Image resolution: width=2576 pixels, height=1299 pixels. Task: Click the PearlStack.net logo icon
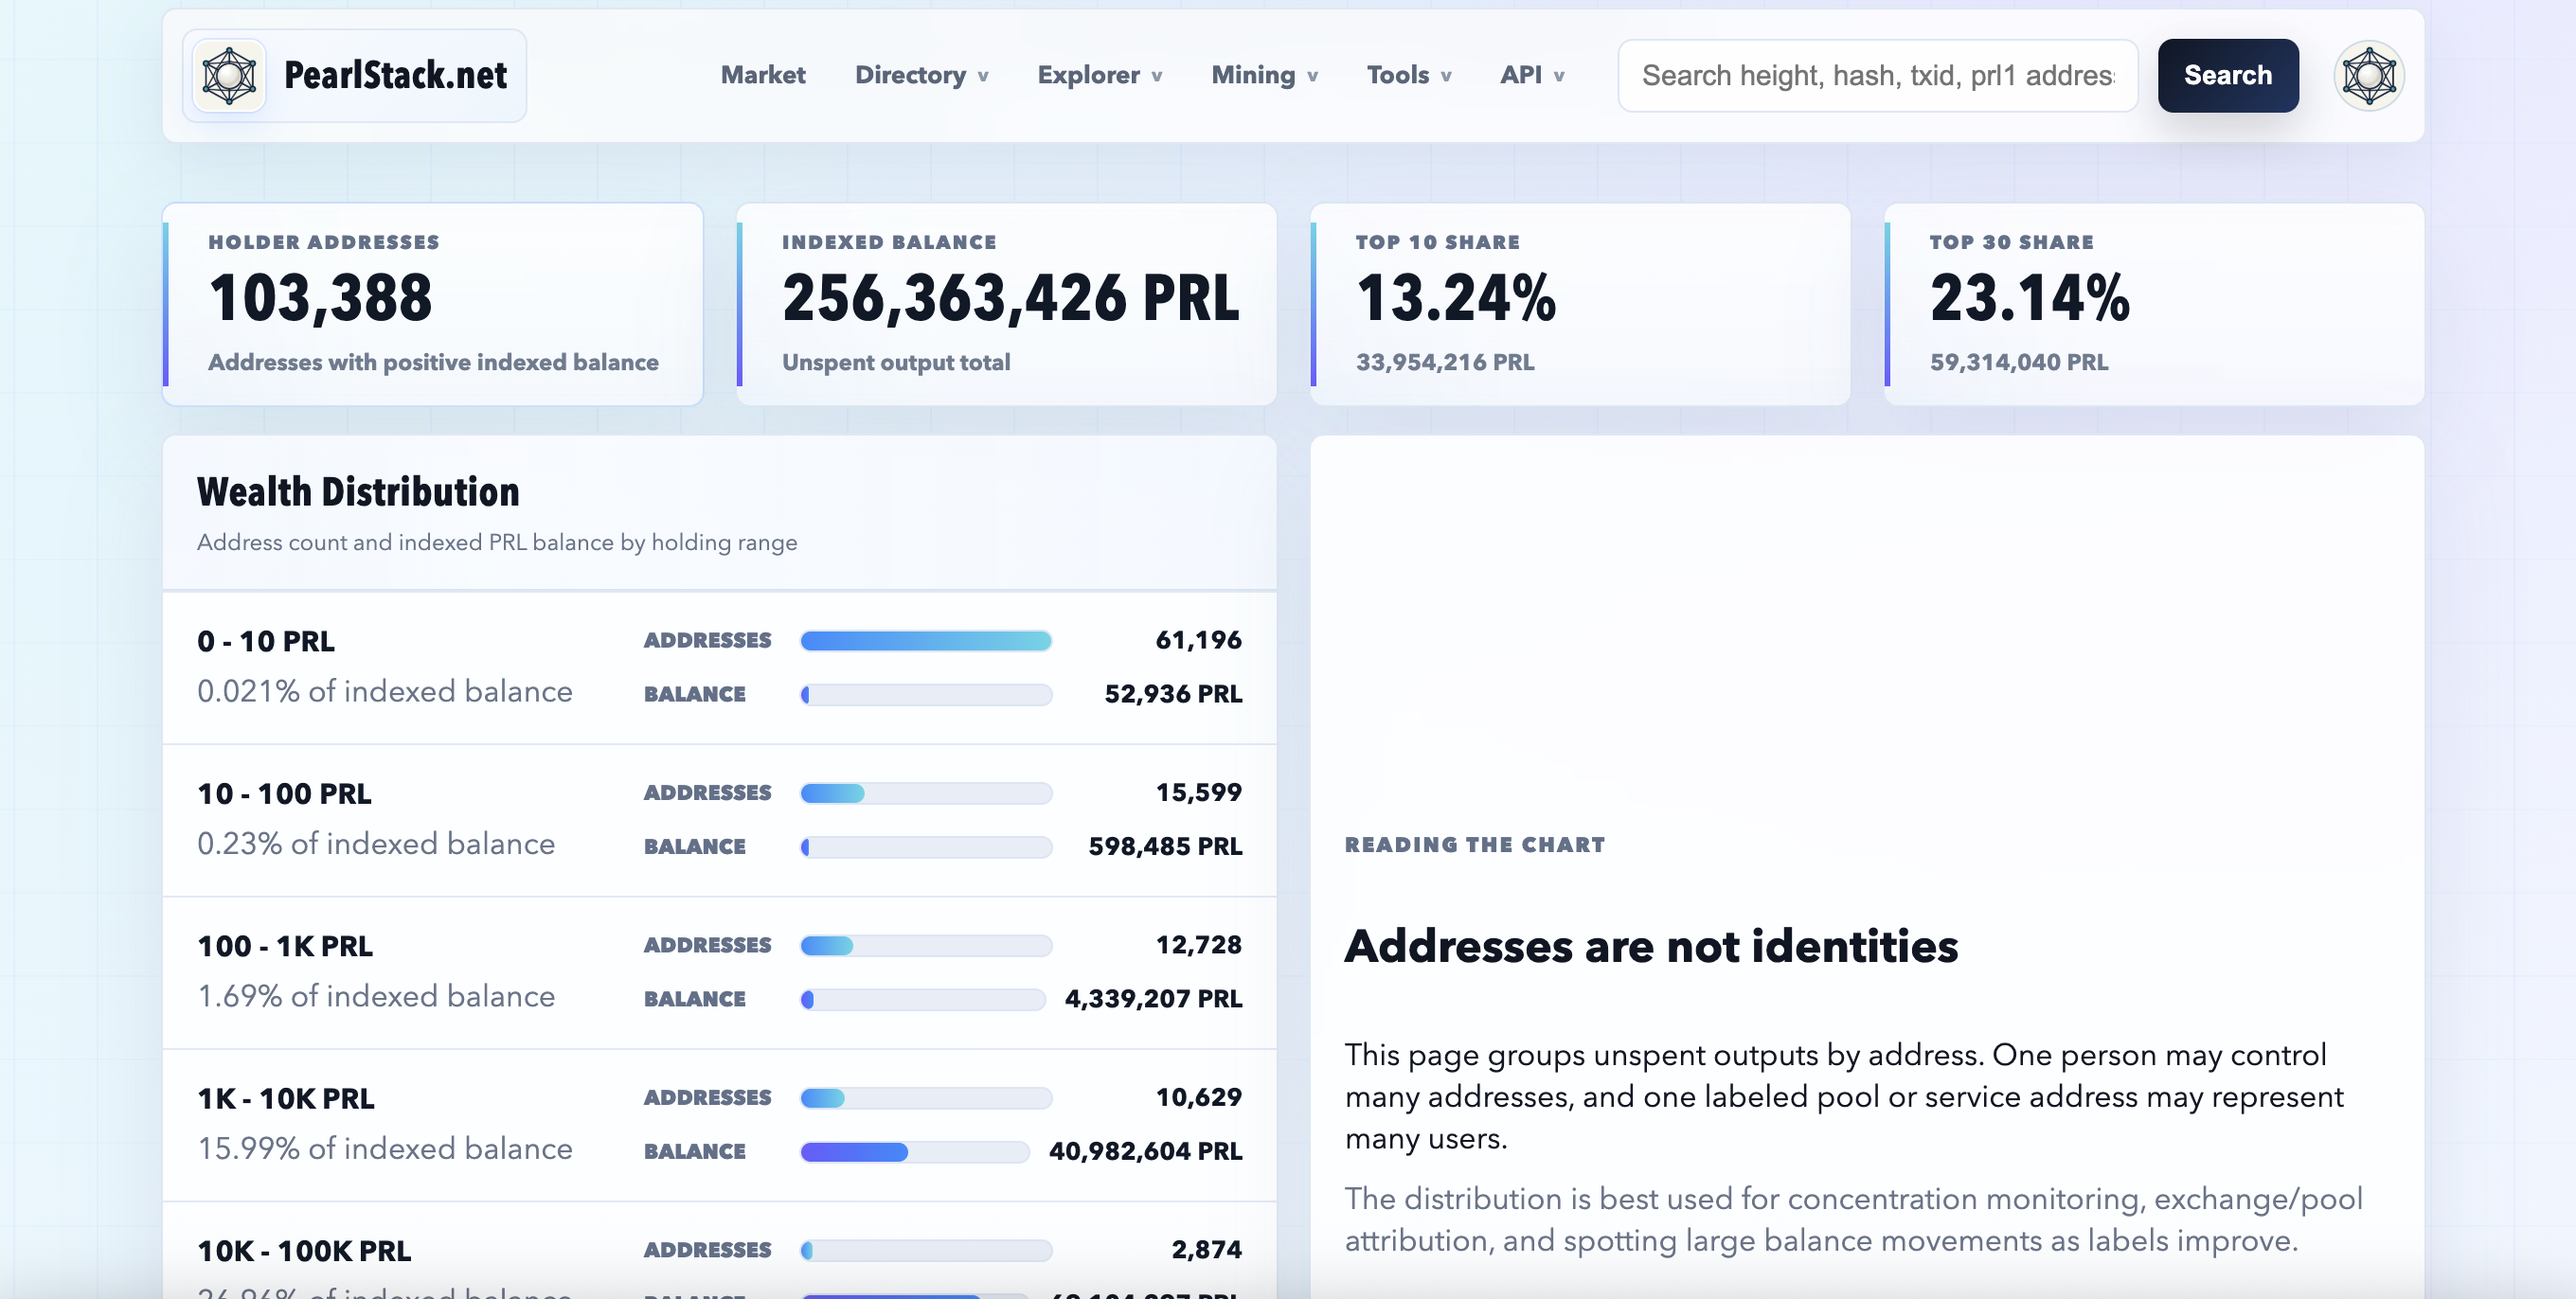coord(229,75)
